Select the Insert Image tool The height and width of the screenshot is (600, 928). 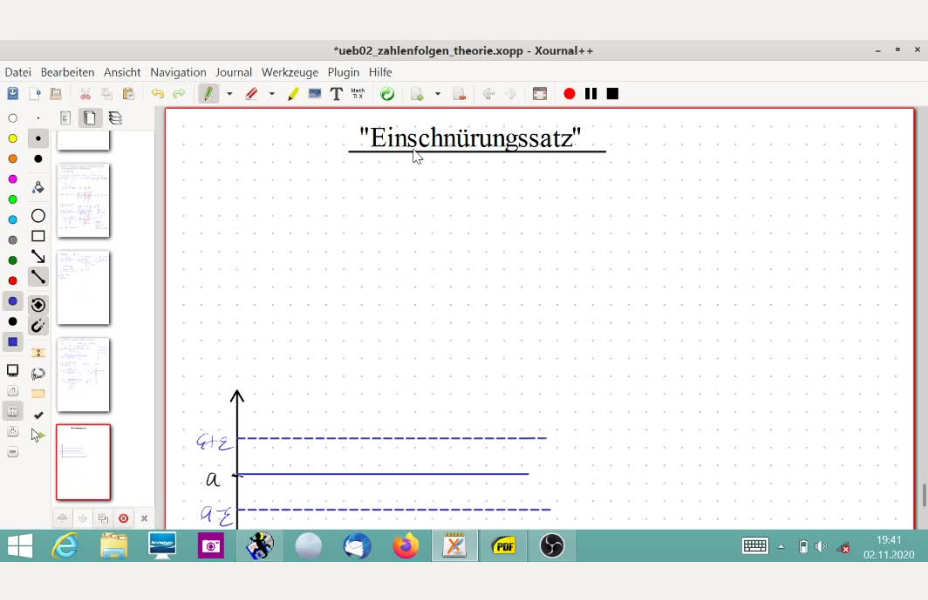pyautogui.click(x=315, y=93)
